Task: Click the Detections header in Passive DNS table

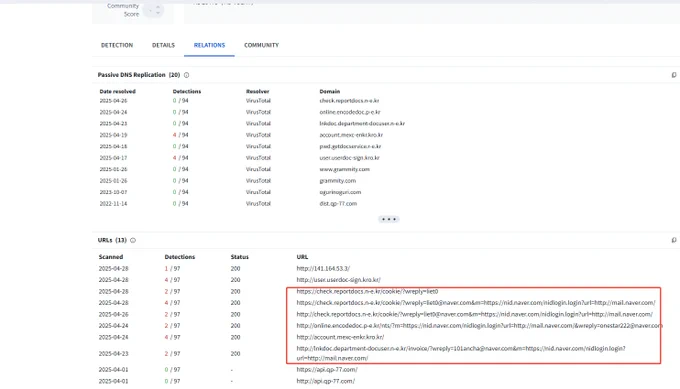Action: (187, 92)
